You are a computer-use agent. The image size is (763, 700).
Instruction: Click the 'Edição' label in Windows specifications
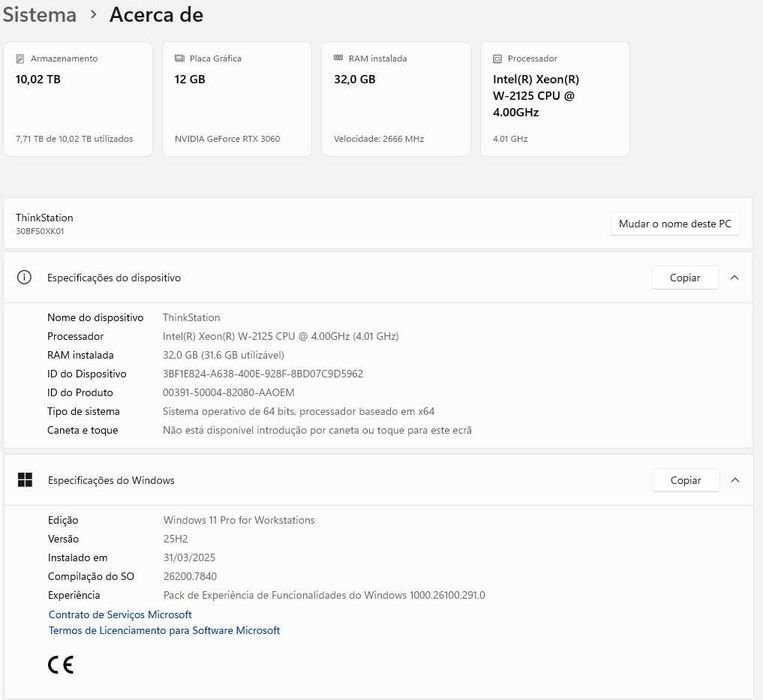coord(63,520)
